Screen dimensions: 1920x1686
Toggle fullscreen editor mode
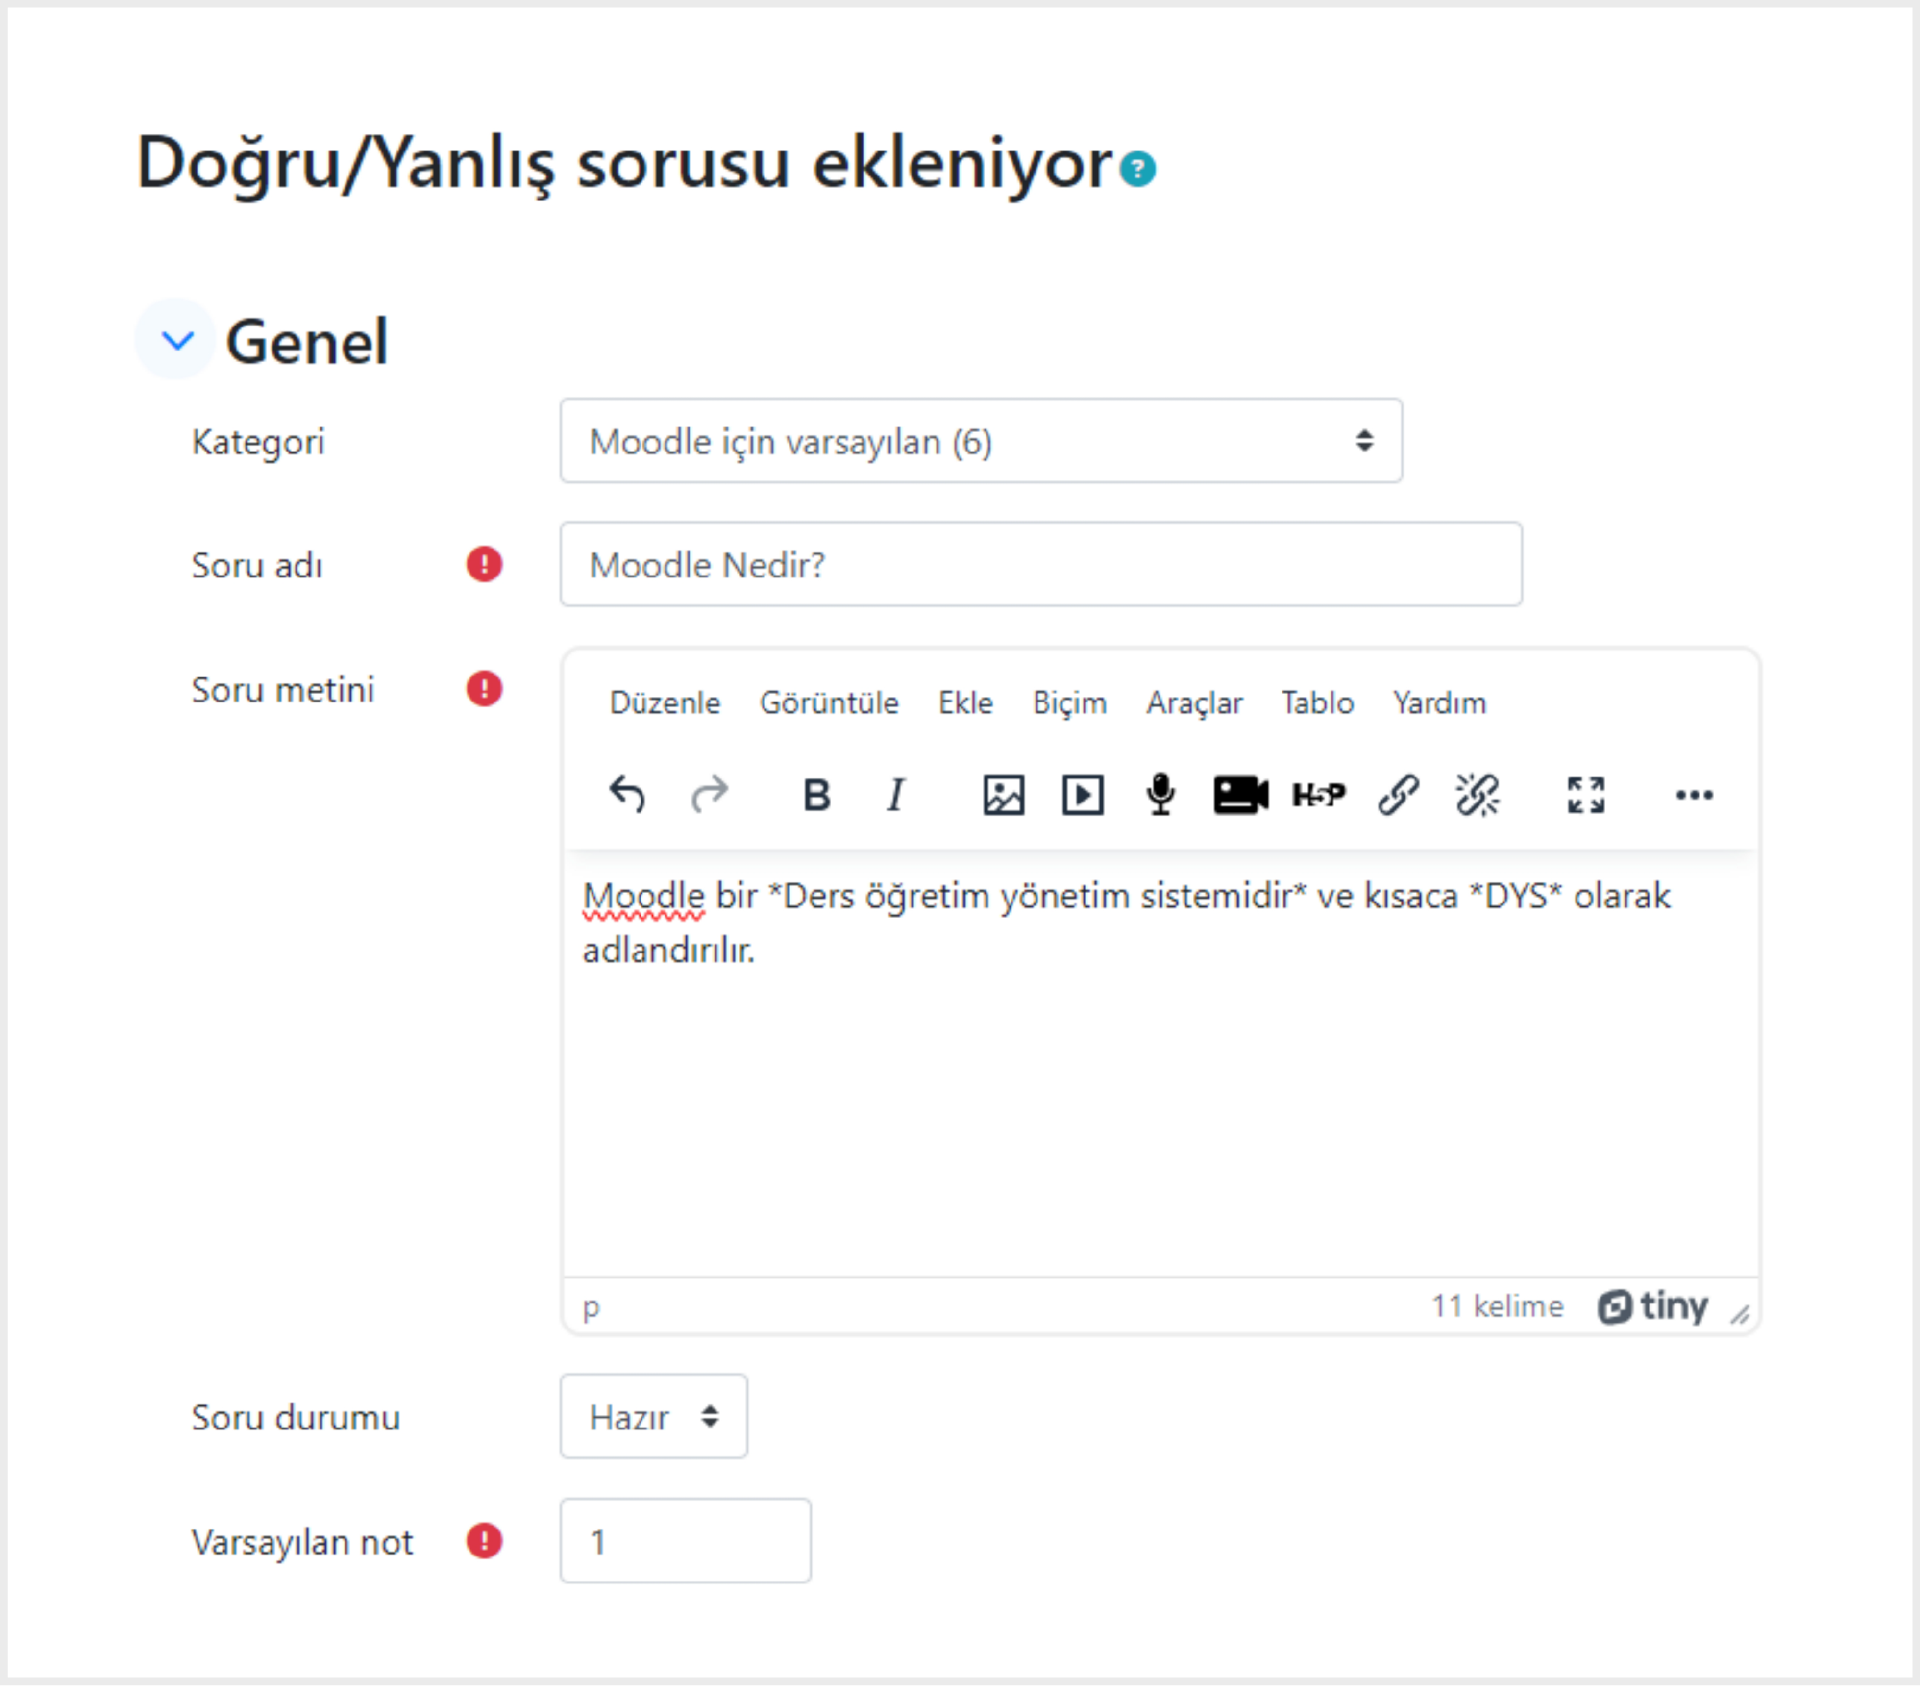(1585, 795)
